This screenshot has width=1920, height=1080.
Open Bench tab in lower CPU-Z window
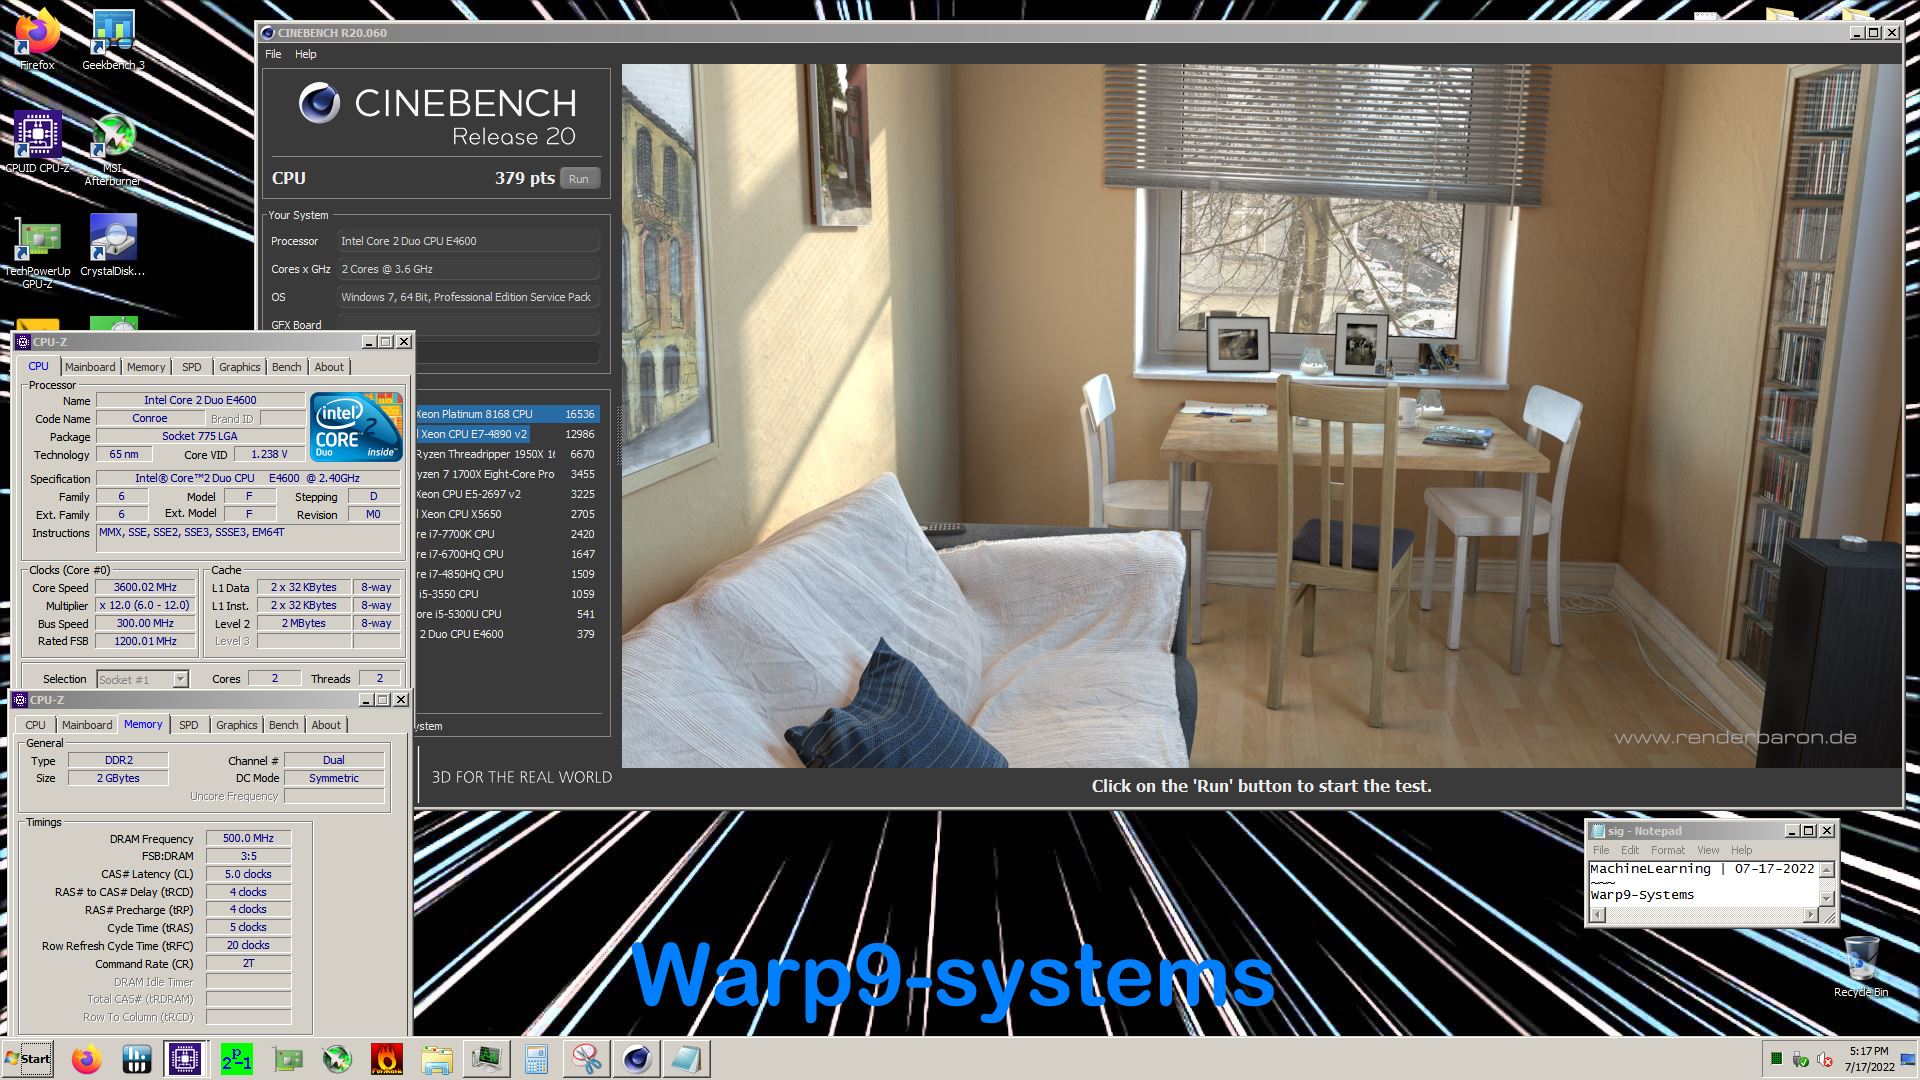tap(284, 725)
